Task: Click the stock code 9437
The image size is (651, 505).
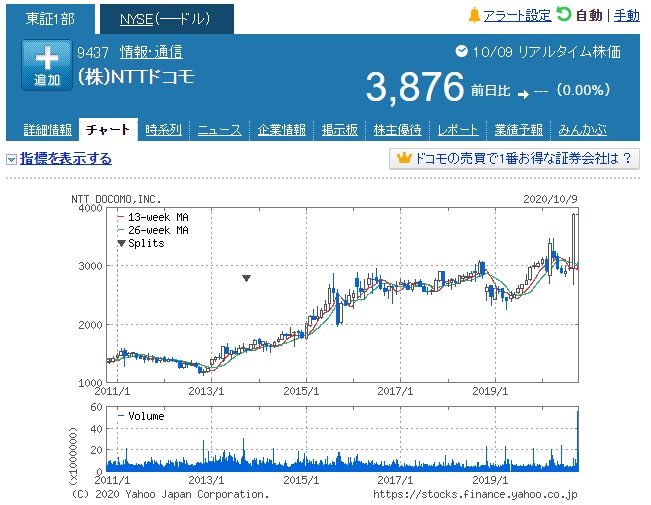Action: coord(93,52)
